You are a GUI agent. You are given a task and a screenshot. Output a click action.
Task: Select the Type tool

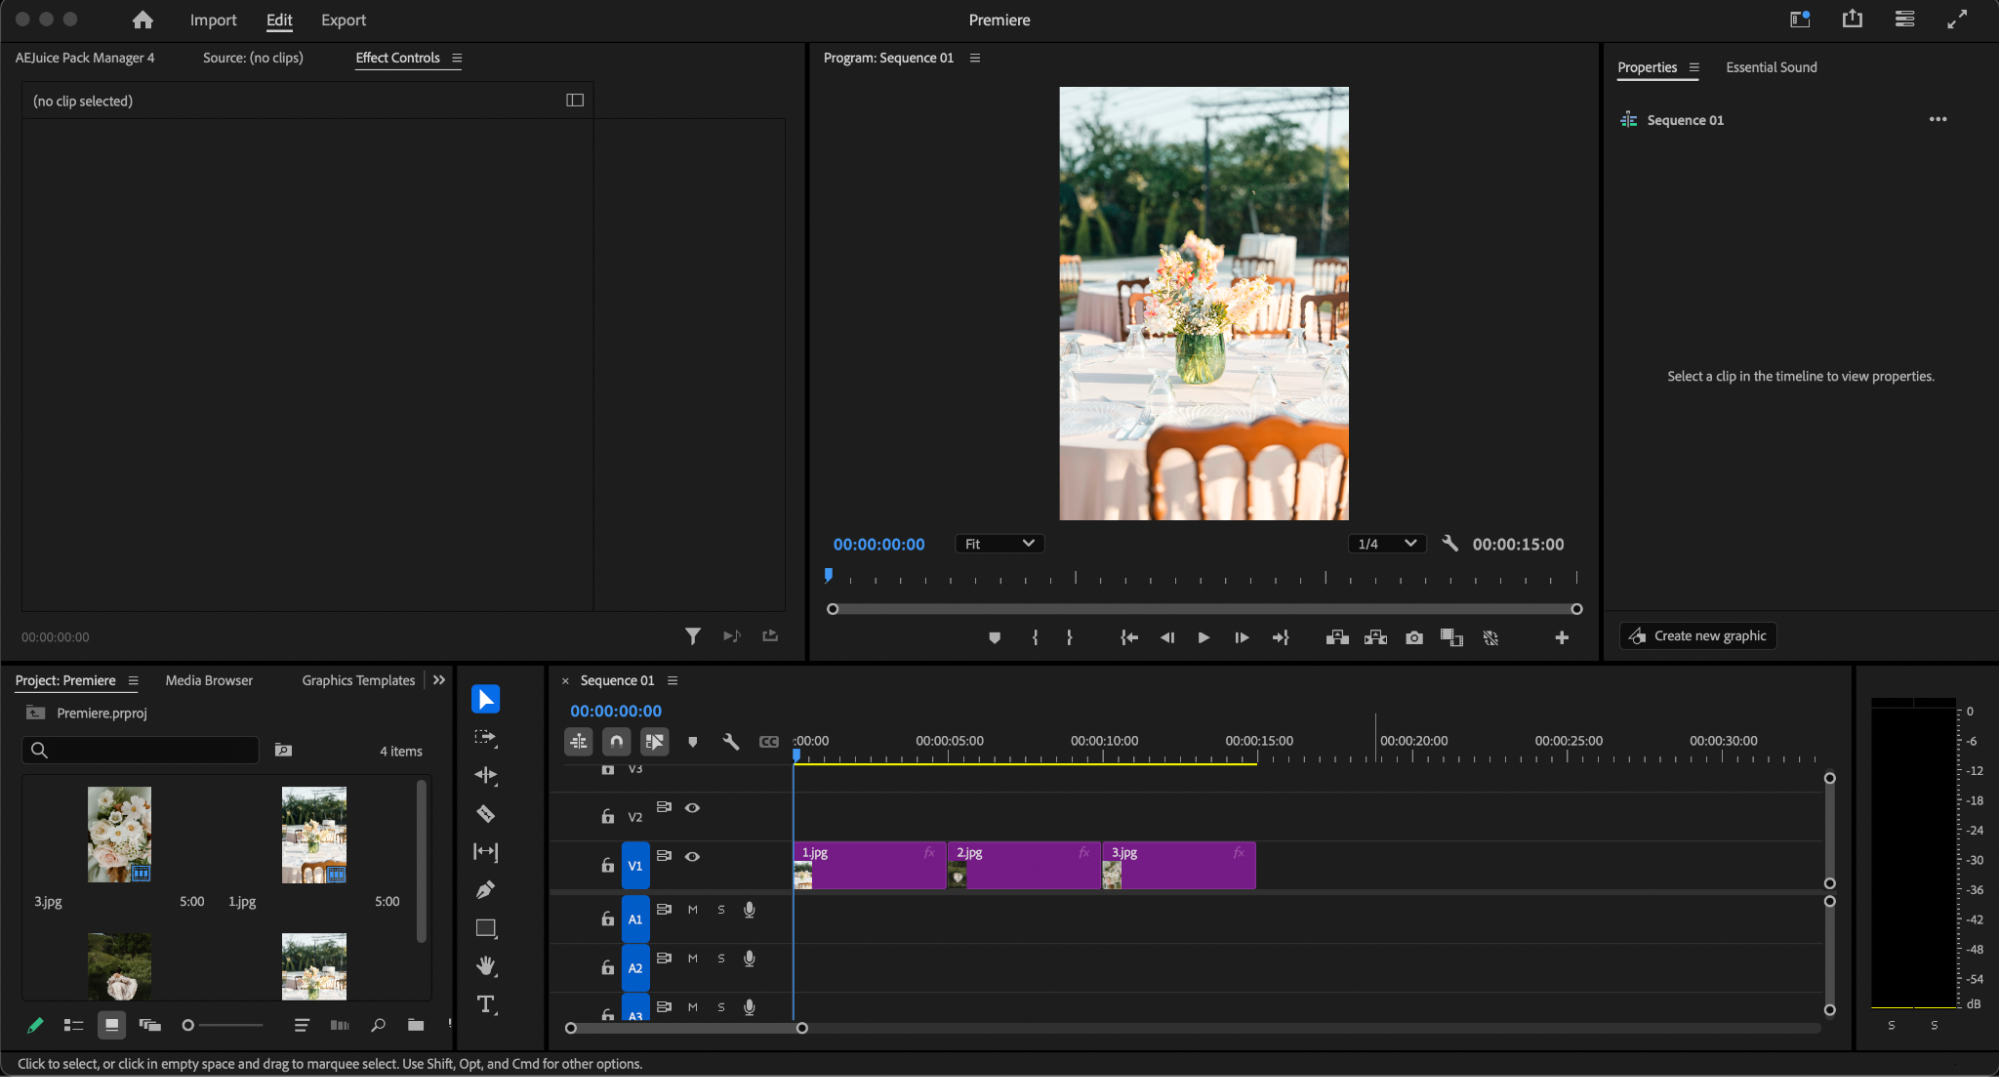(485, 1004)
